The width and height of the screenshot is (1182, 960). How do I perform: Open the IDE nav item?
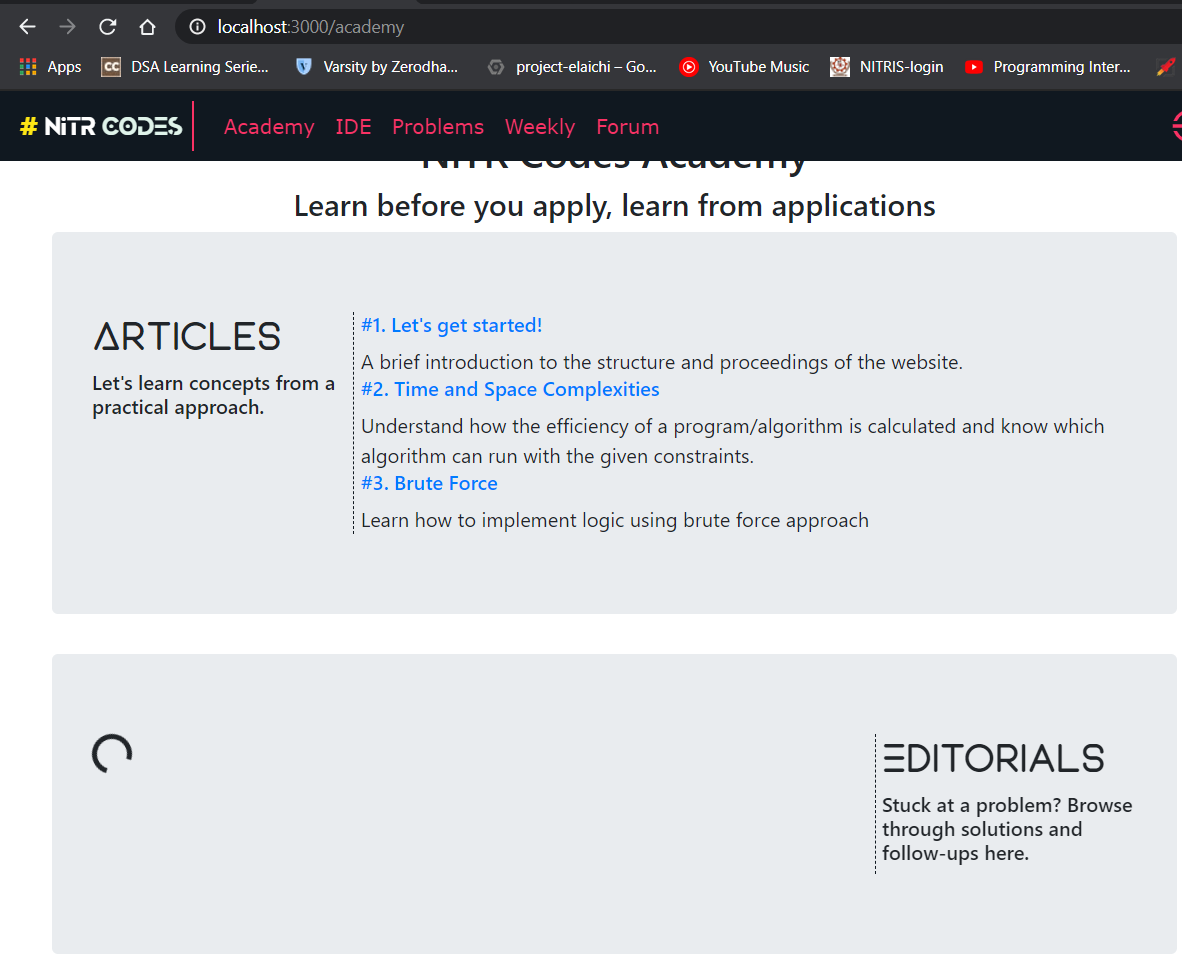tap(354, 127)
